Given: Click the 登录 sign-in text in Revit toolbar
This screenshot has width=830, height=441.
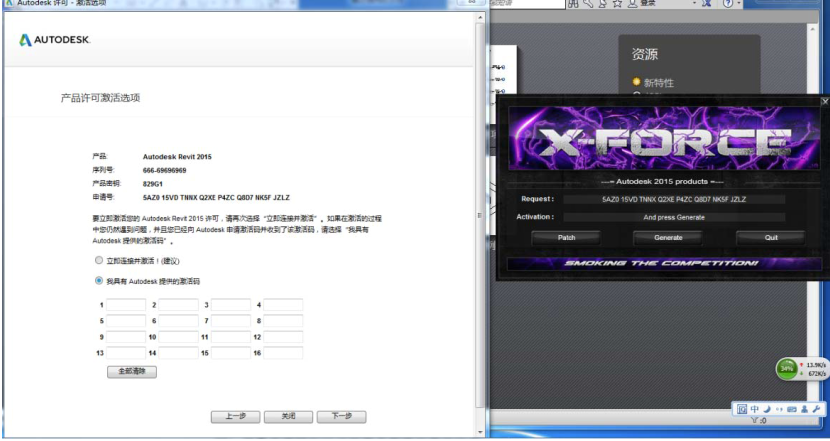Looking at the screenshot, I should click(x=648, y=4).
